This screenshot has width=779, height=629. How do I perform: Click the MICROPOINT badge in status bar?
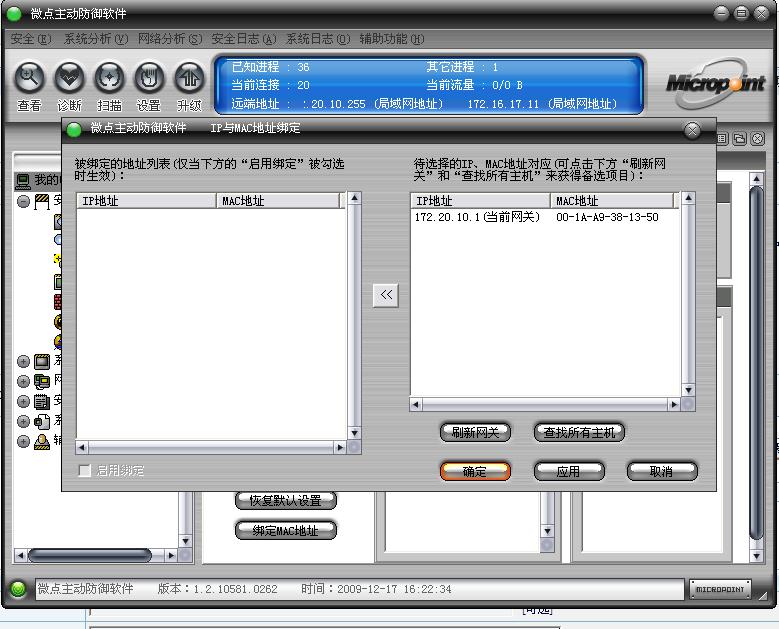[x=720, y=589]
